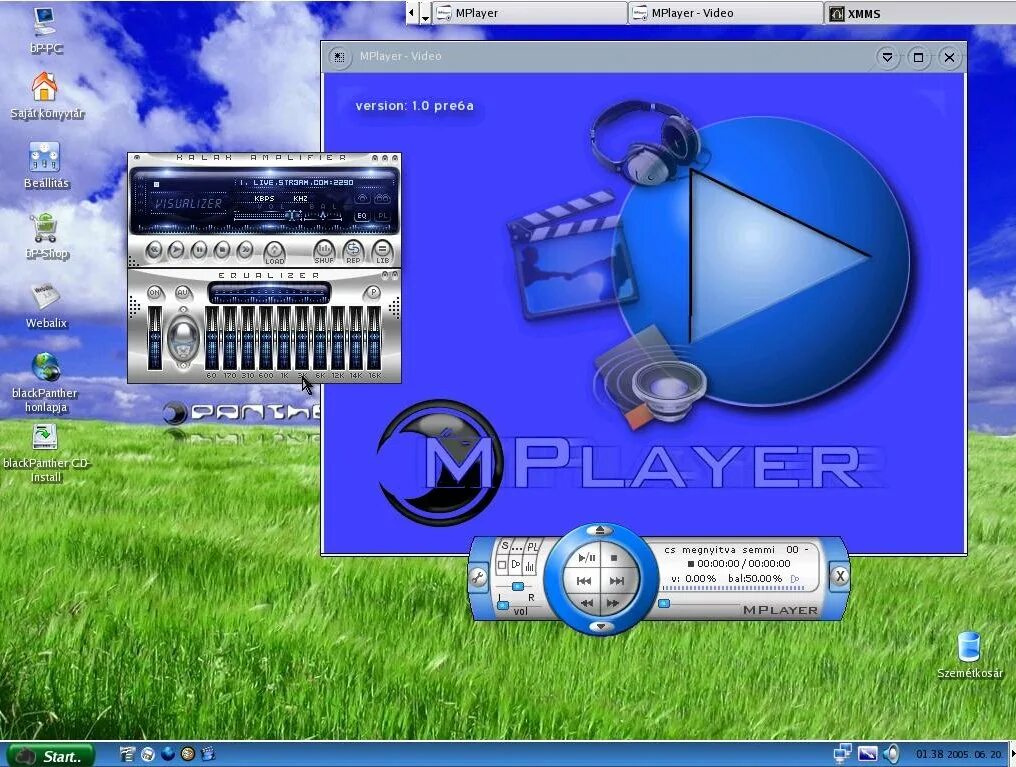Toggle the EQ window button in XMMS
Image resolution: width=1016 pixels, height=767 pixels.
(x=362, y=216)
